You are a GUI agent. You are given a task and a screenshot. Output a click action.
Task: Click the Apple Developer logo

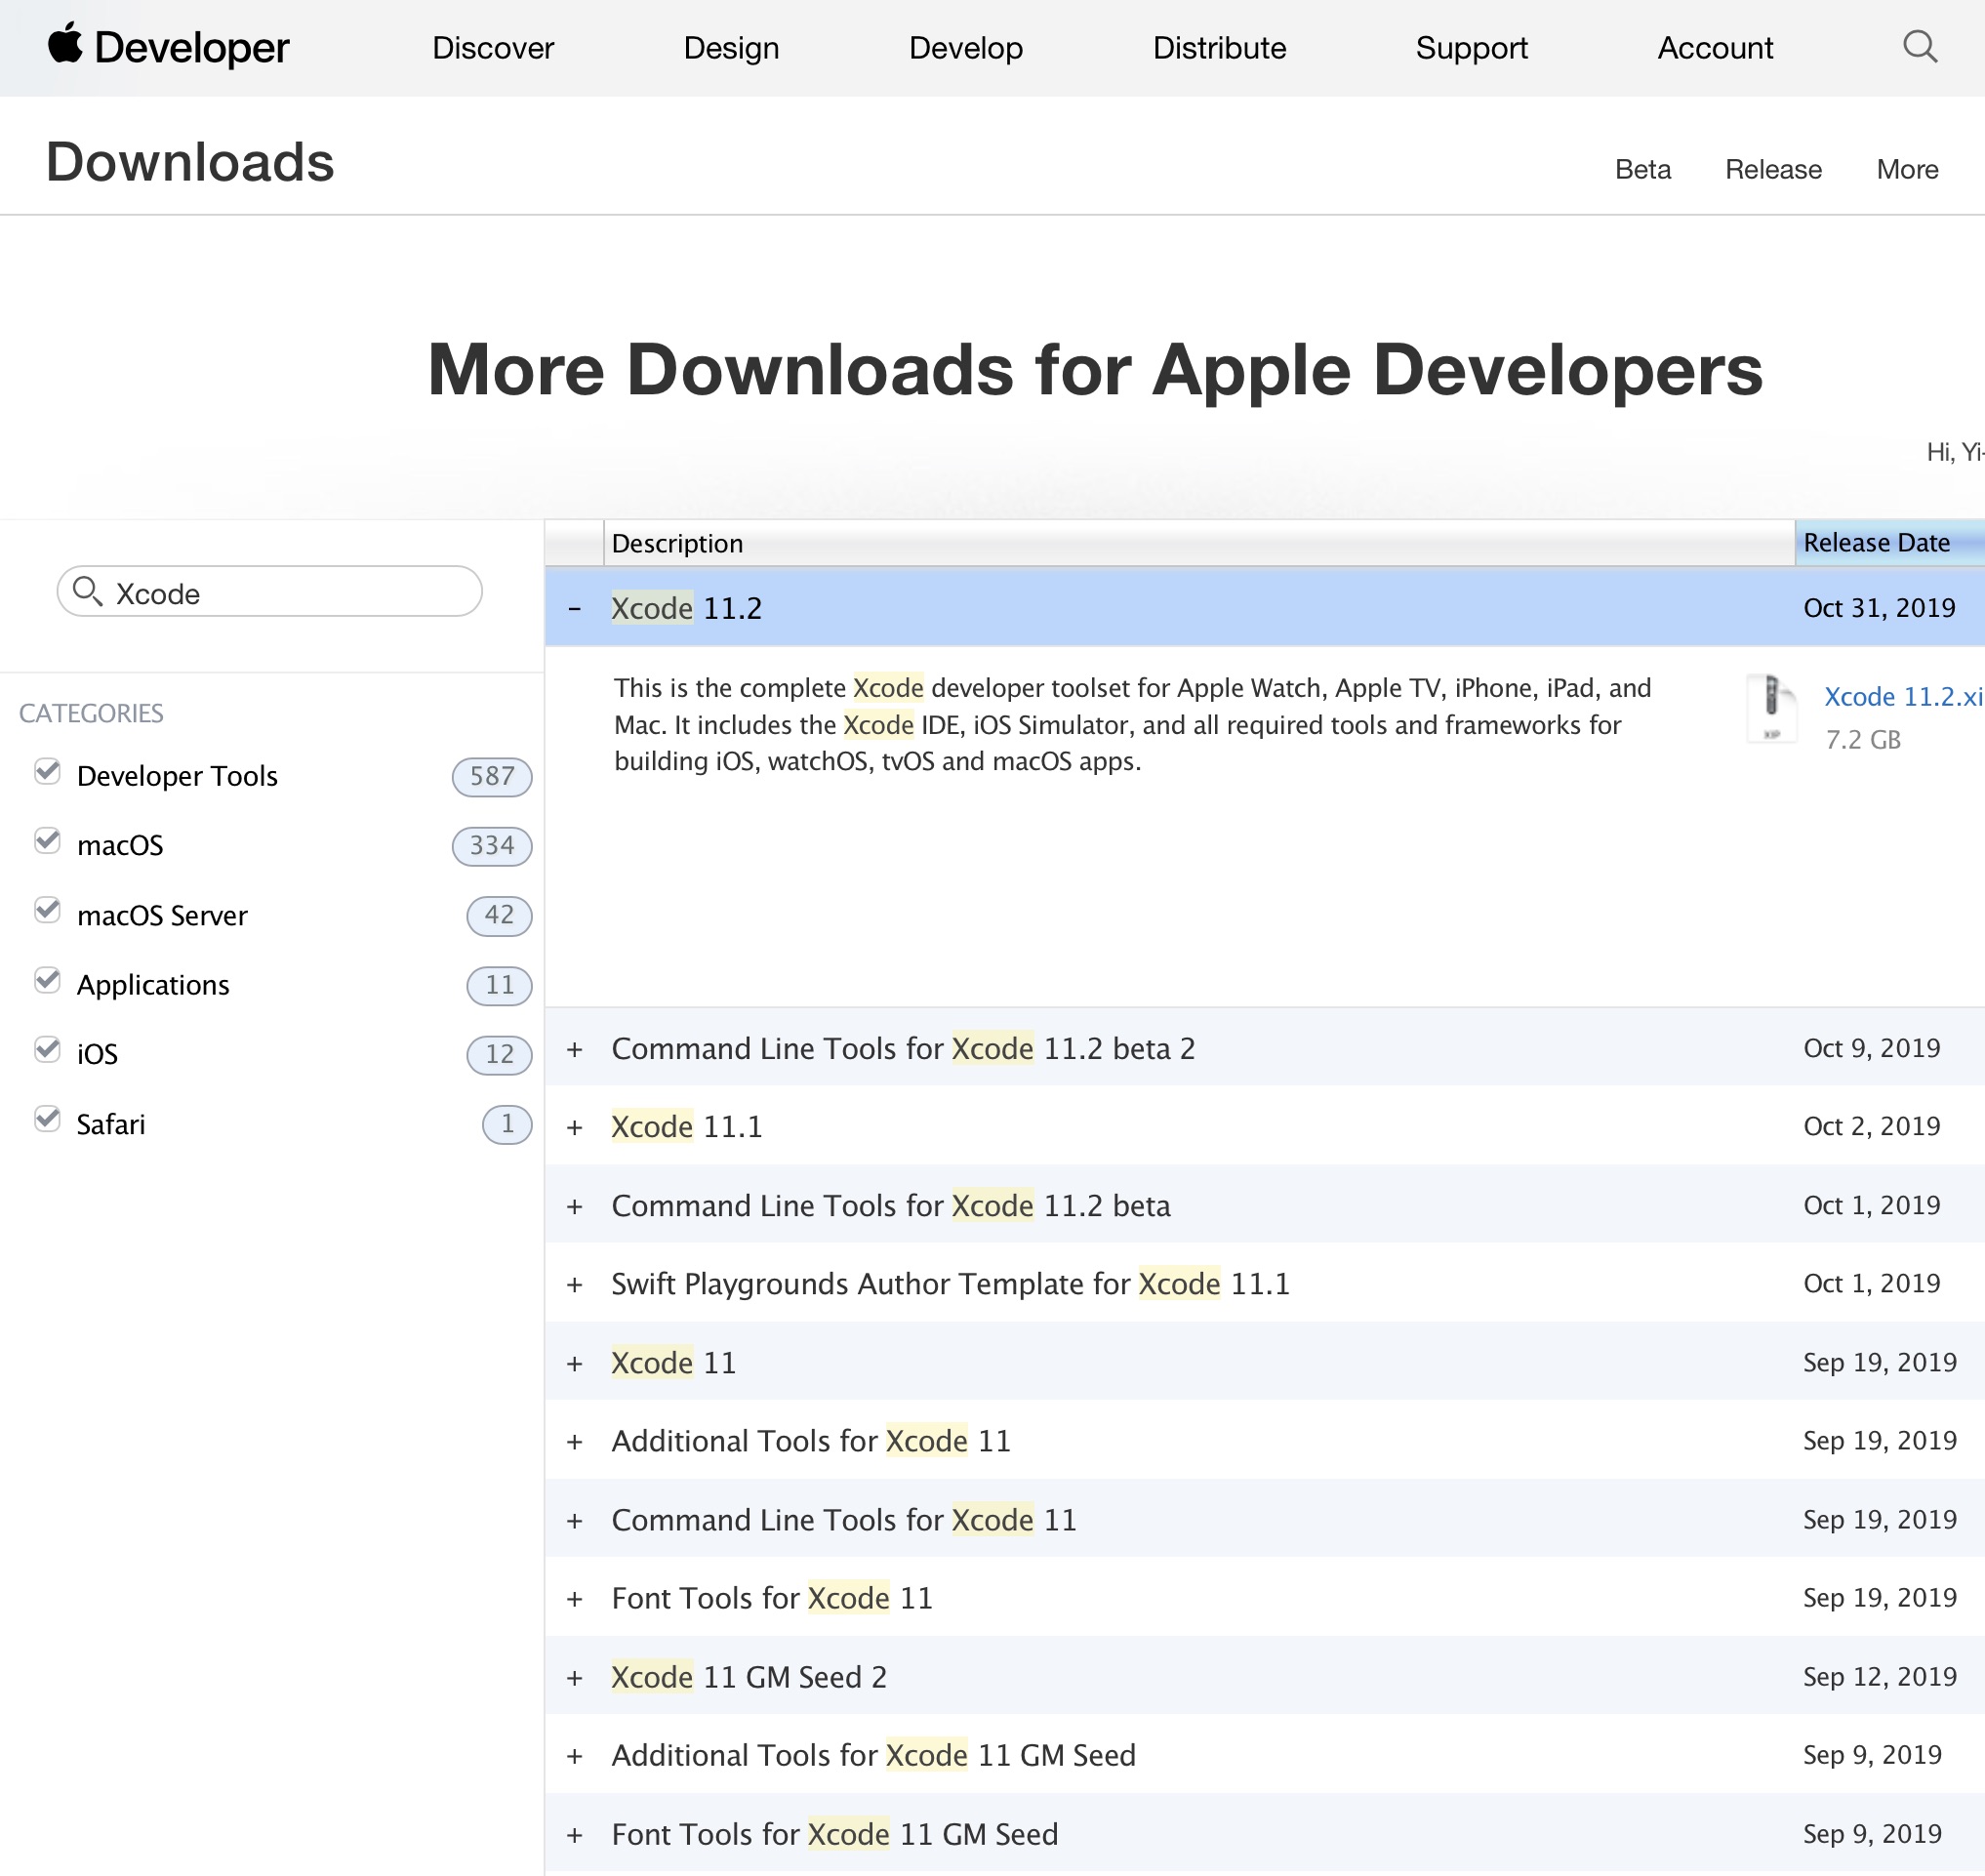(x=168, y=47)
